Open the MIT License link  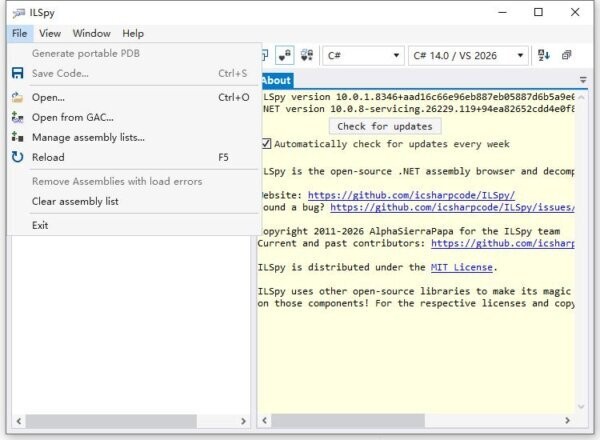(x=461, y=267)
